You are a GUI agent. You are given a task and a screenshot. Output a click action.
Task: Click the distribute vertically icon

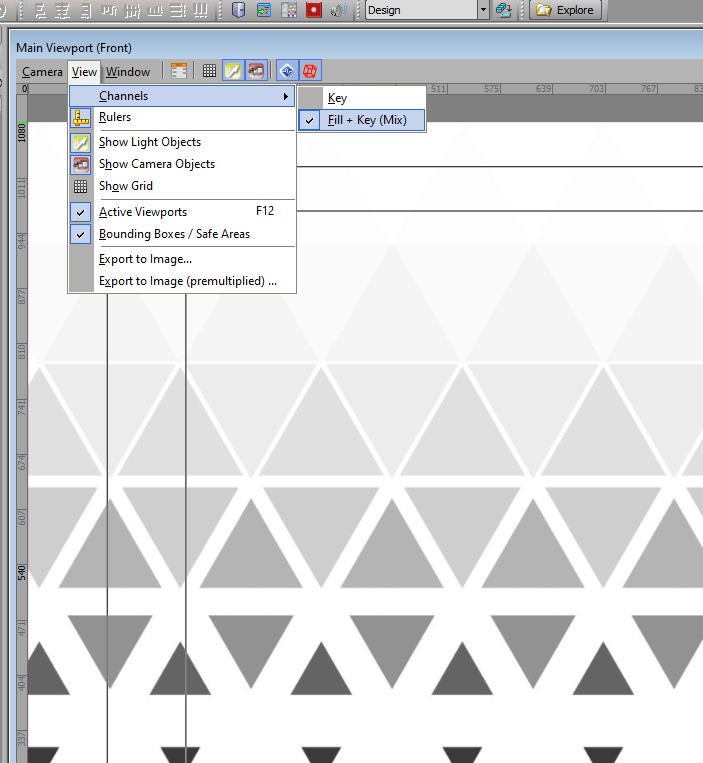201,10
